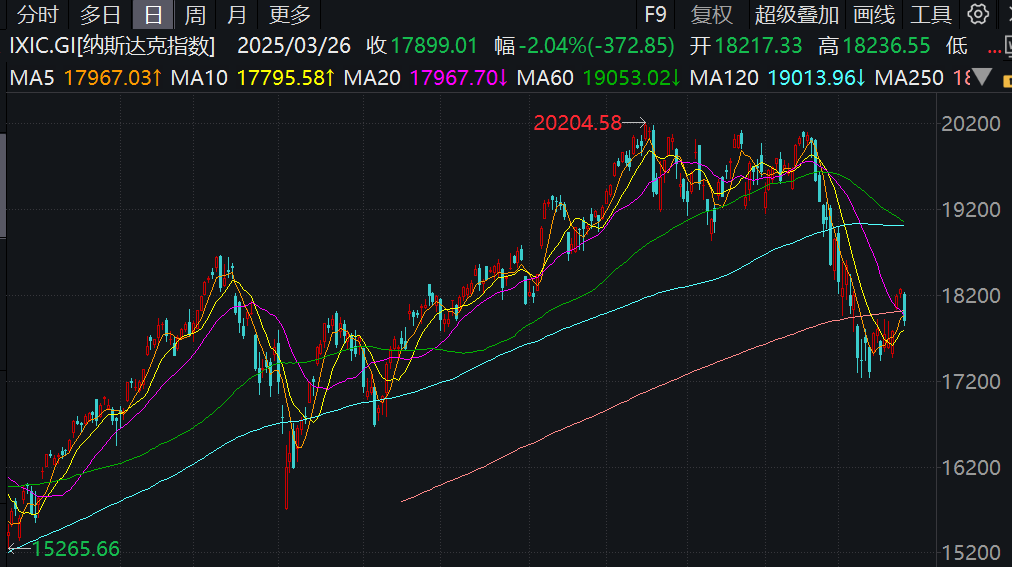Viewport: 1012px width, 567px height.
Task: Expand the moving-average list triangle arrow
Action: [982, 78]
